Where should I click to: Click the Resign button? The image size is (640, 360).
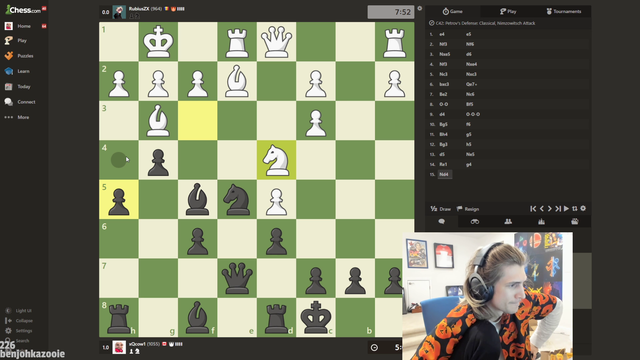click(468, 209)
